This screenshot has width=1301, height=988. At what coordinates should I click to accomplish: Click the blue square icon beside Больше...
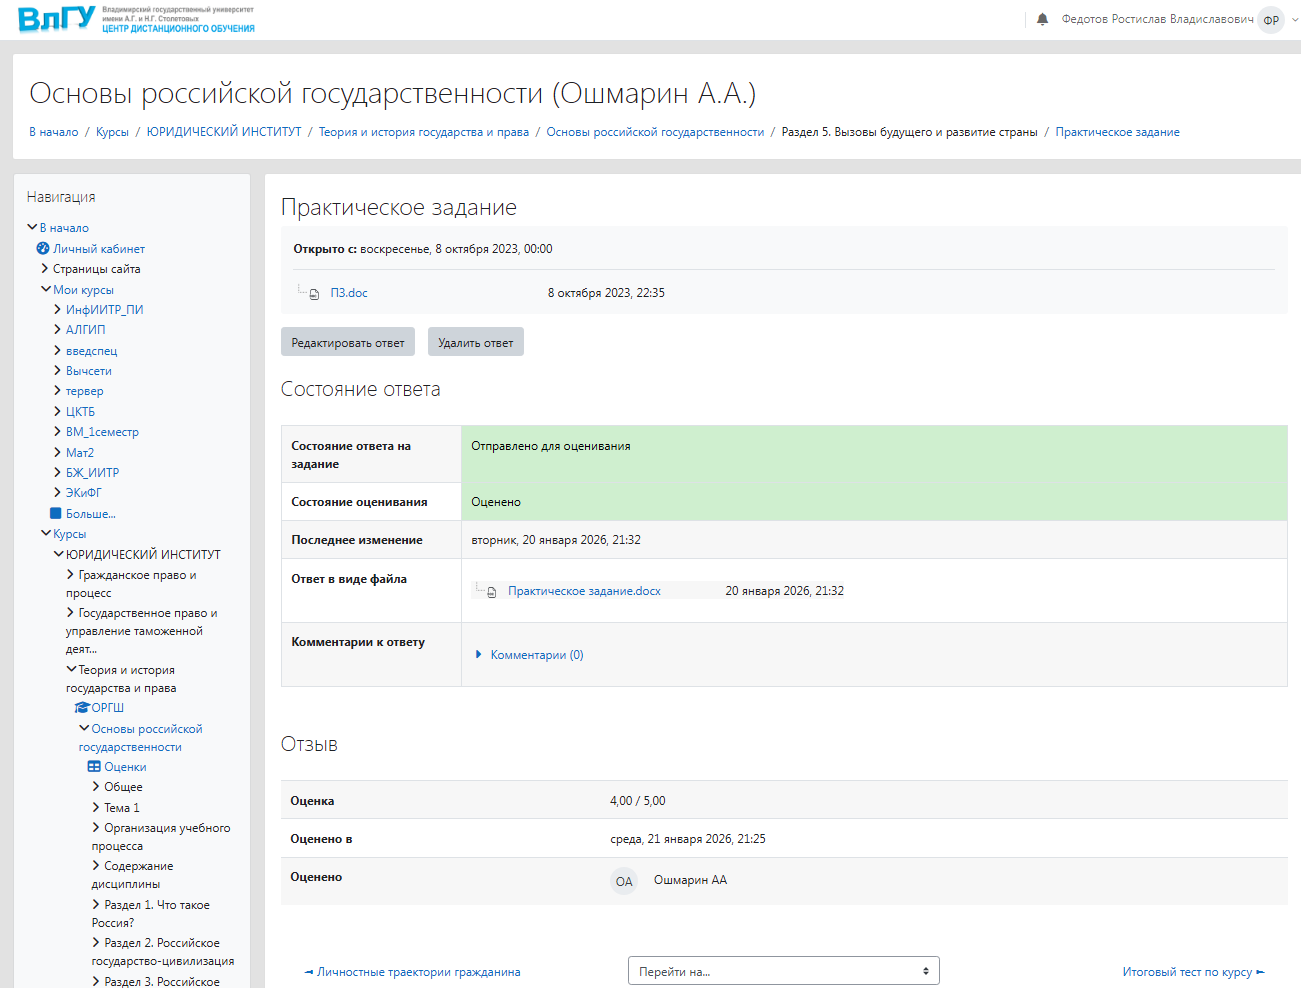point(56,514)
